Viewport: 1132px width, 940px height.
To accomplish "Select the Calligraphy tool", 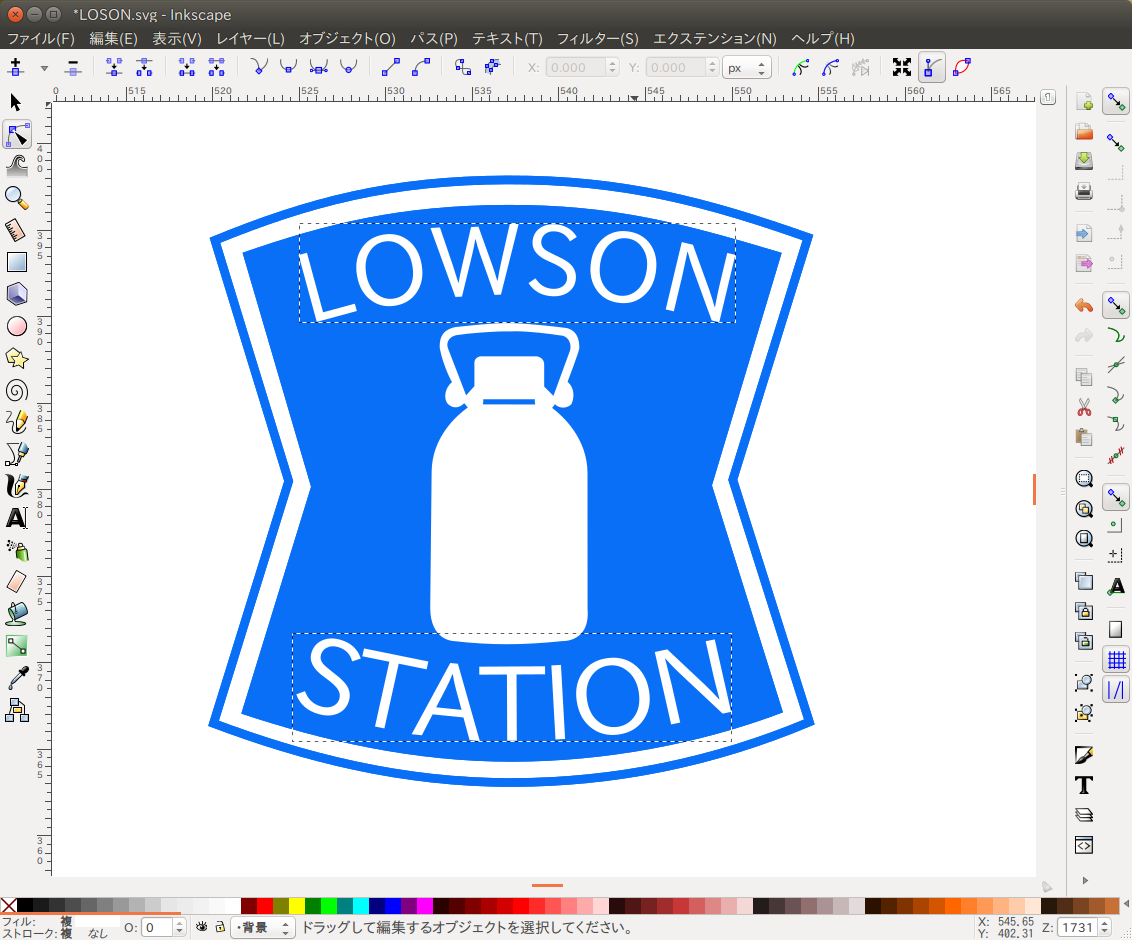I will coord(17,486).
